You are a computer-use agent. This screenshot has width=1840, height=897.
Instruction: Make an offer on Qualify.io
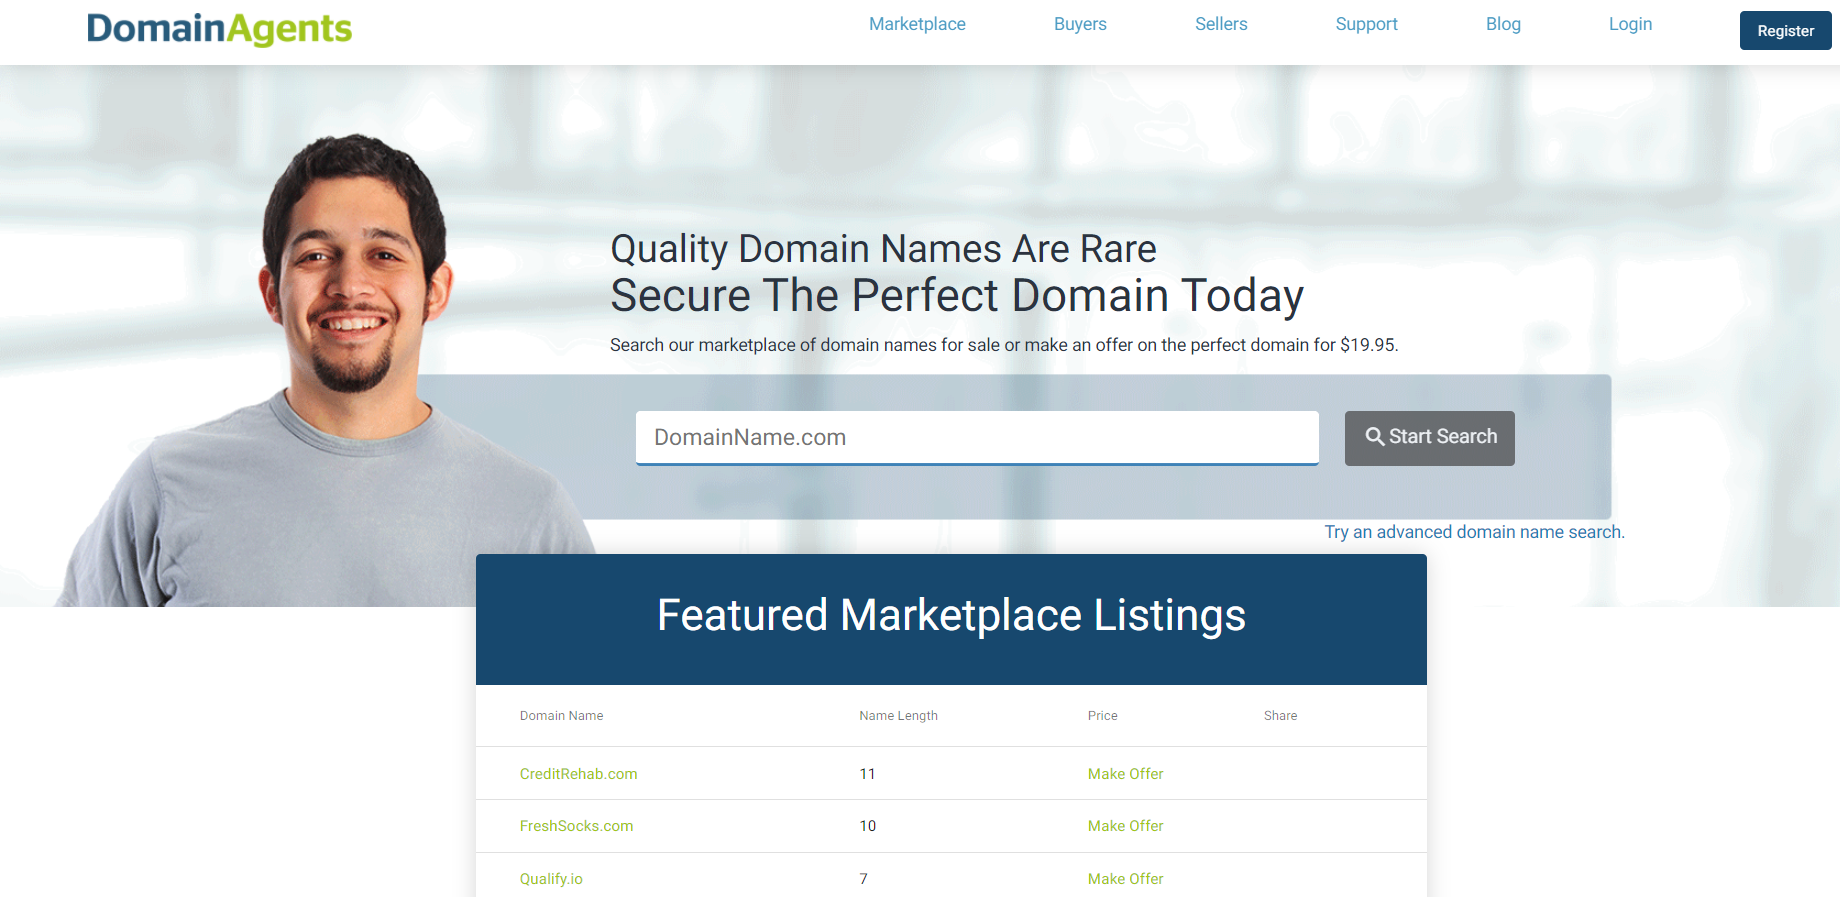(1125, 879)
